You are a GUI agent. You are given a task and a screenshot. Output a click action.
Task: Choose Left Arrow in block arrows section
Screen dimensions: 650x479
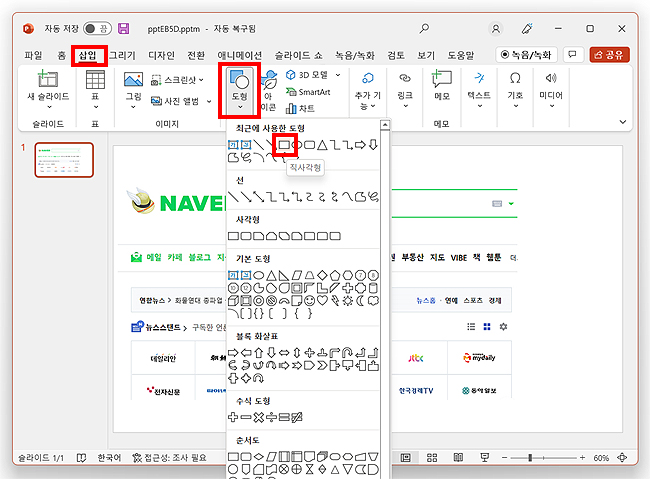(246, 353)
